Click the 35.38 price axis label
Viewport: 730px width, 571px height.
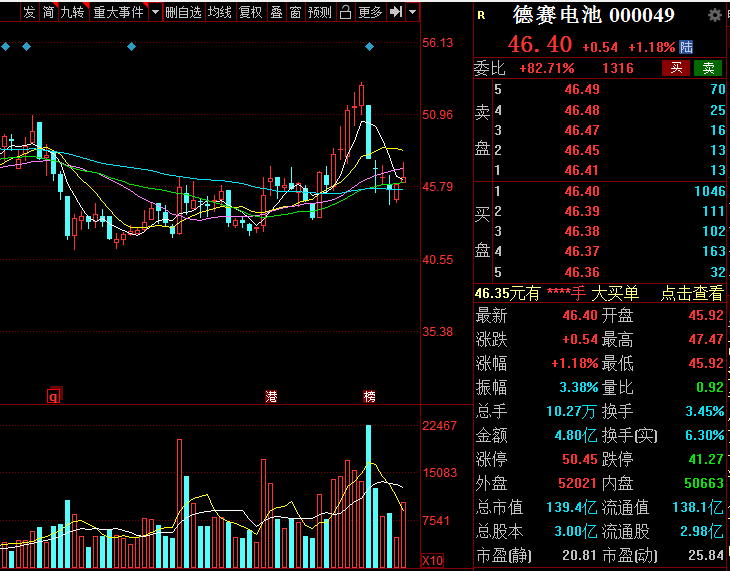(437, 332)
